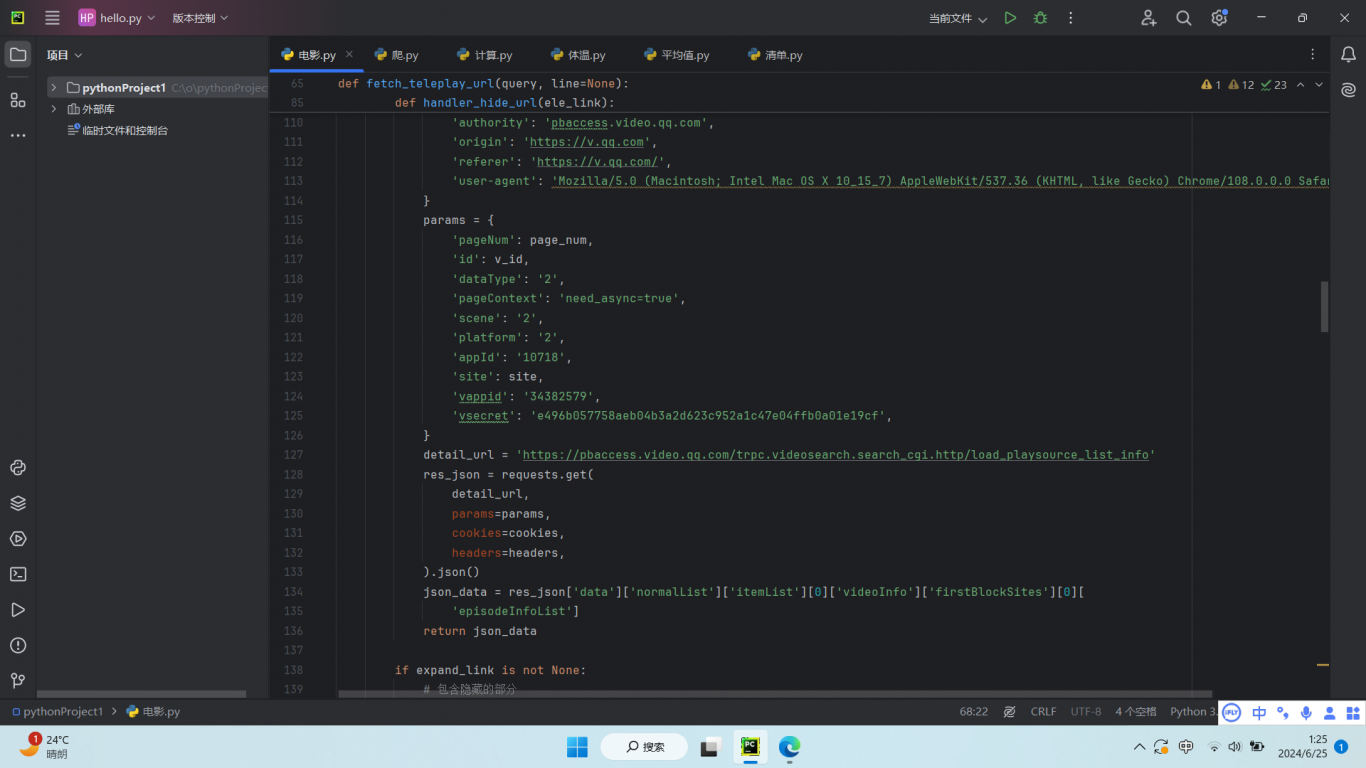Toggle inspections highlighting eye icon in status bar
The image size is (1366, 768).
[x=1010, y=712]
